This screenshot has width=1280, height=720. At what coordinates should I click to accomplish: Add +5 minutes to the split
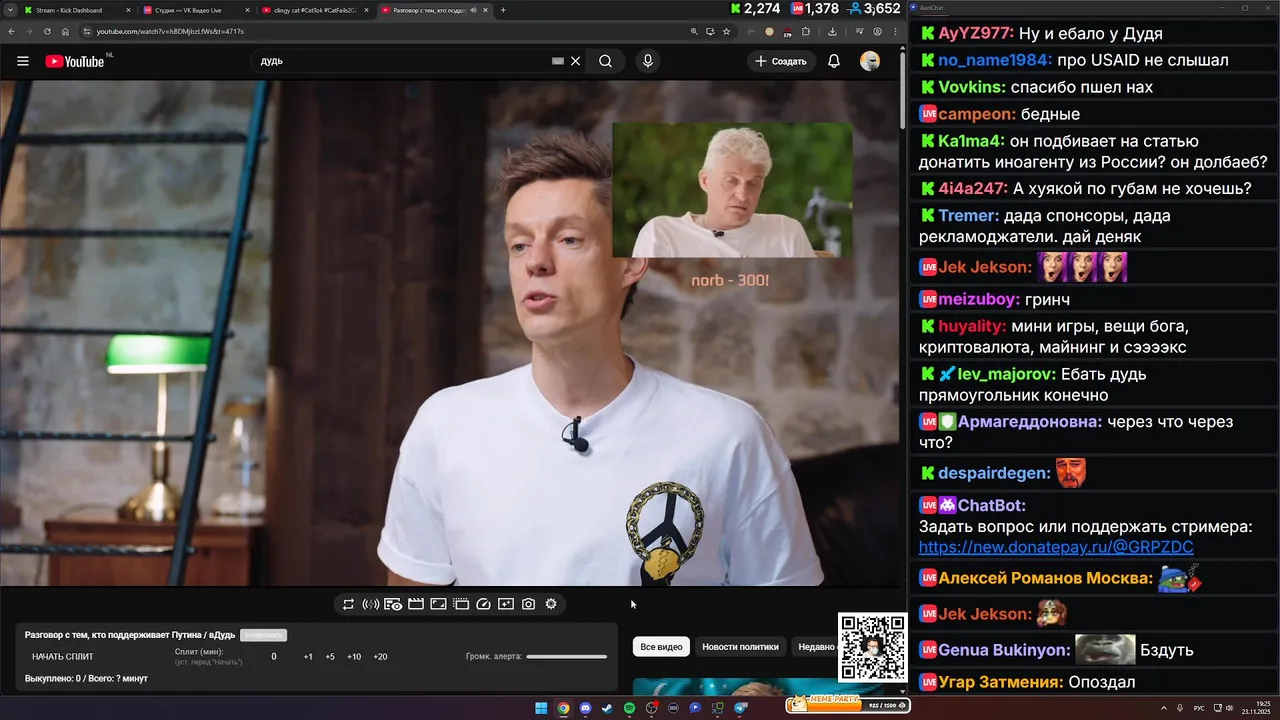(330, 657)
